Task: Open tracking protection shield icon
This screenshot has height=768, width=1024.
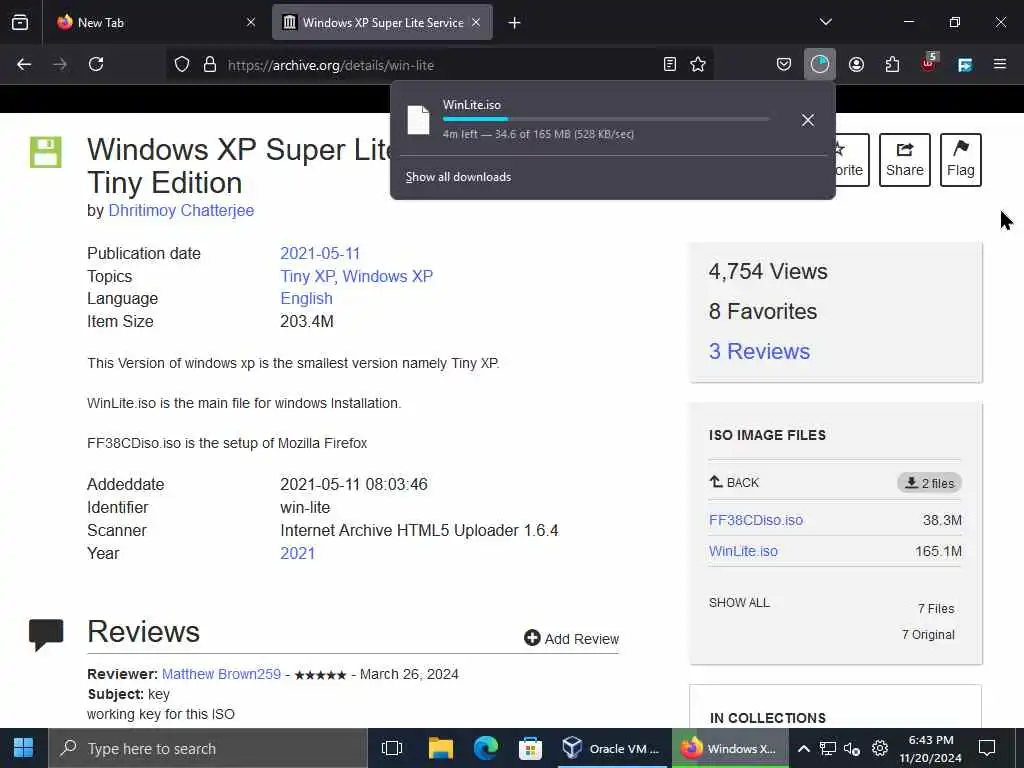Action: click(x=182, y=64)
